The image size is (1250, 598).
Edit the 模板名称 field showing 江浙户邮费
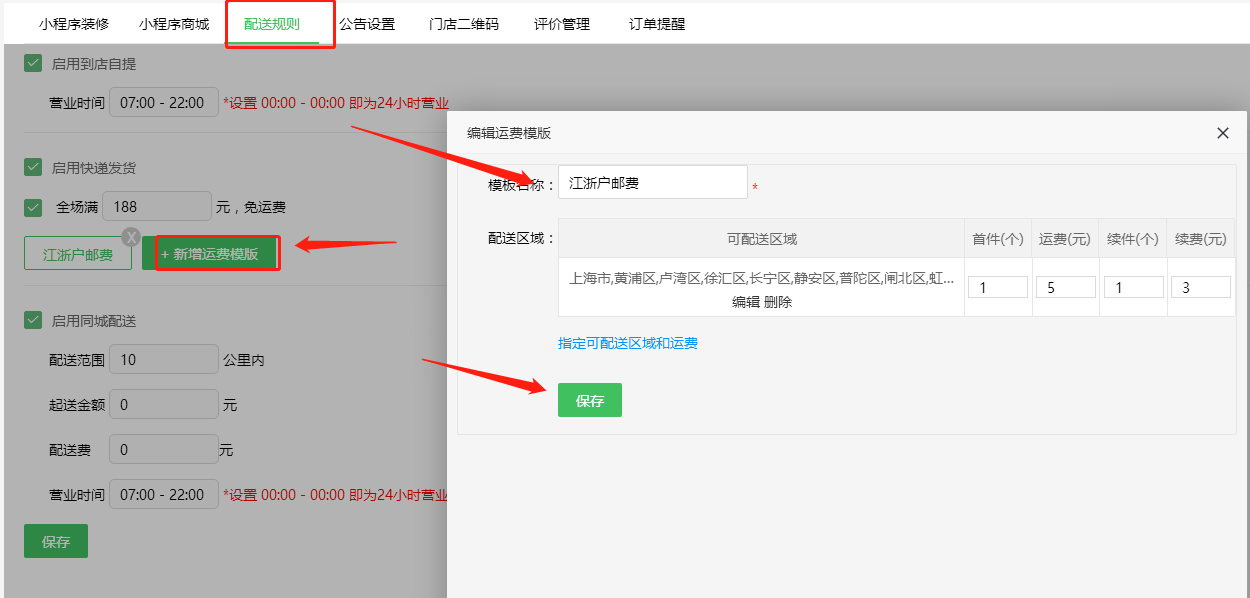click(x=652, y=181)
